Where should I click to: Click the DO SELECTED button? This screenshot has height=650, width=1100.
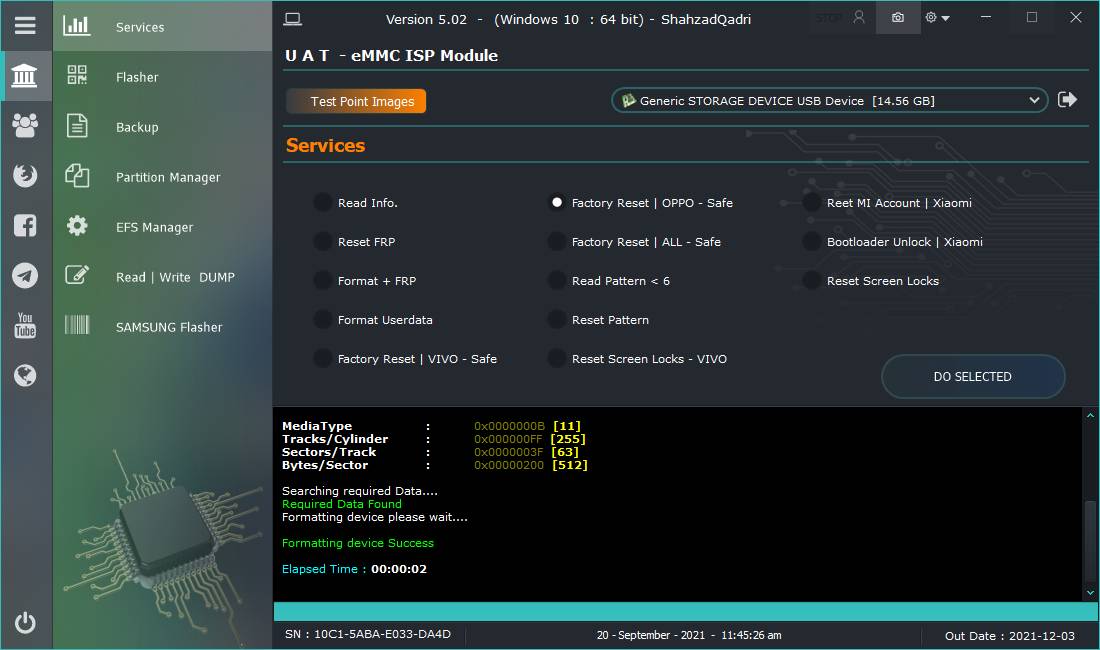973,377
